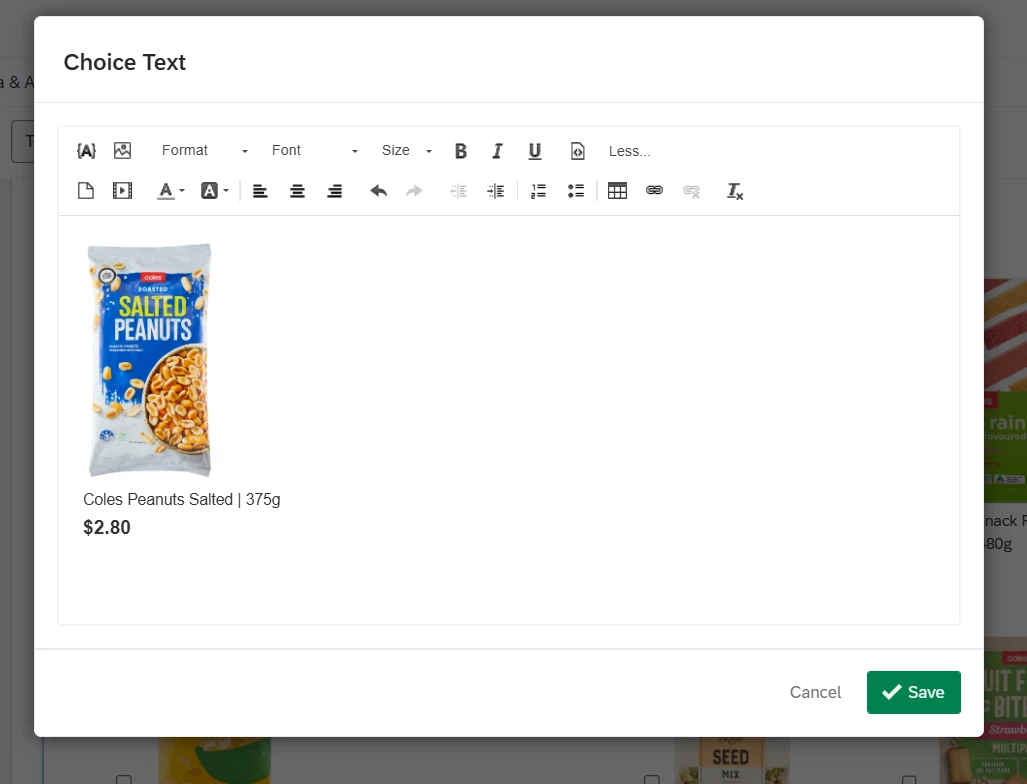Select the Salted Peanuts product image
1027x784 pixels.
(x=150, y=360)
